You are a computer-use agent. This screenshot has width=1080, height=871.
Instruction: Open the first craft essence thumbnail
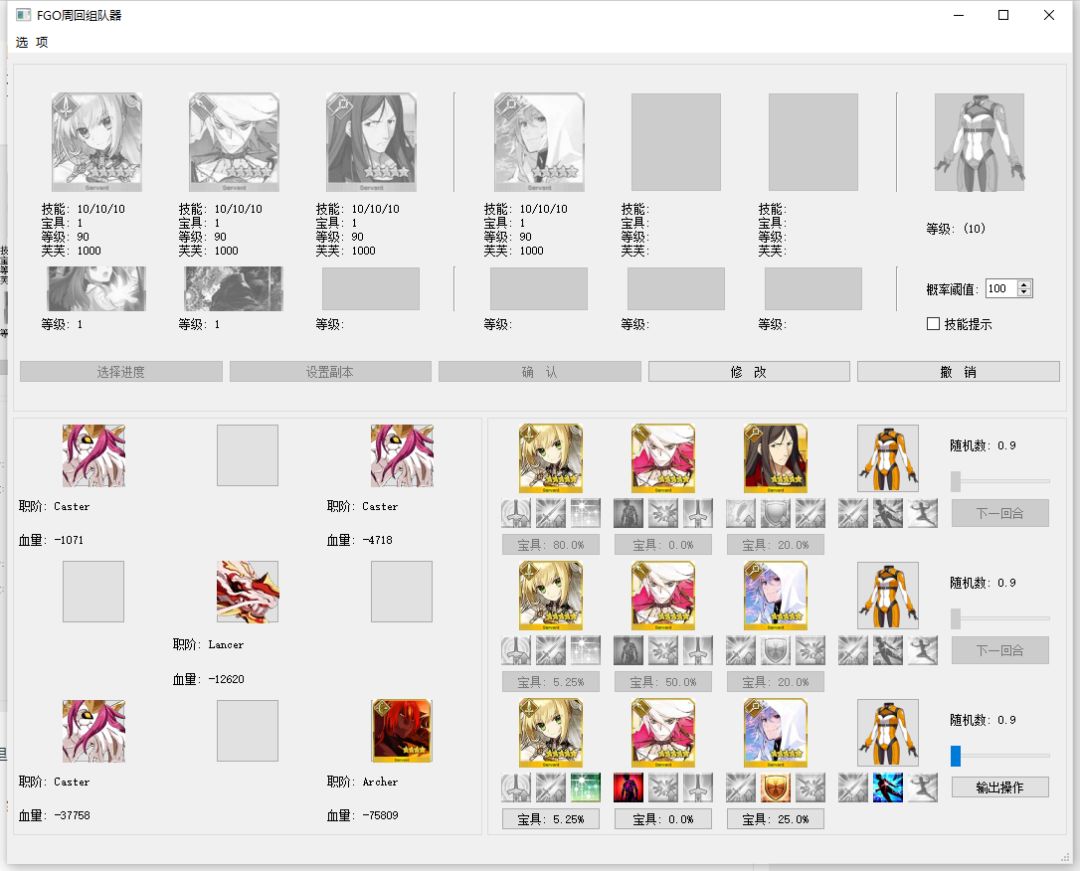(x=96, y=288)
